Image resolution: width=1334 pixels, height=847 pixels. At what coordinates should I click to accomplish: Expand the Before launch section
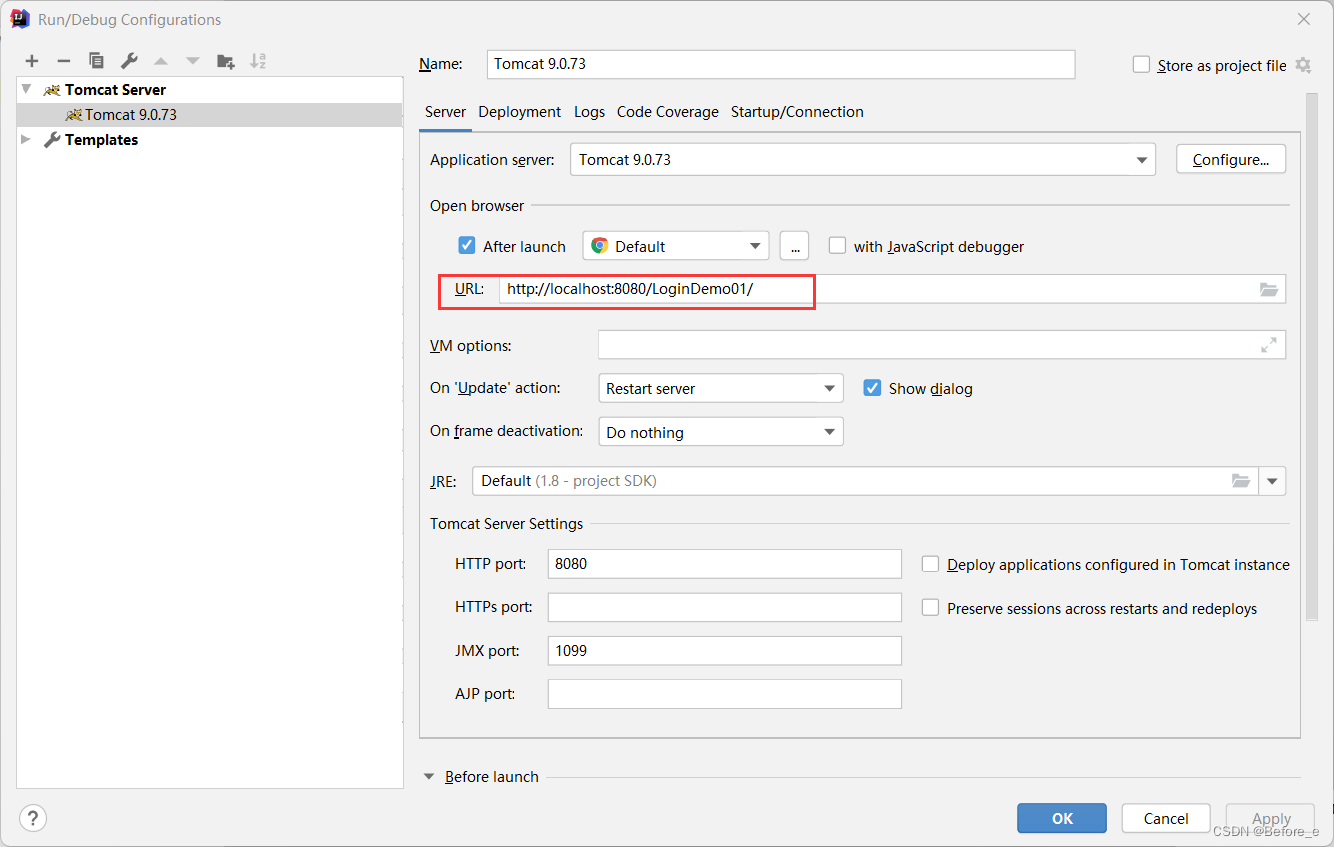[x=430, y=776]
